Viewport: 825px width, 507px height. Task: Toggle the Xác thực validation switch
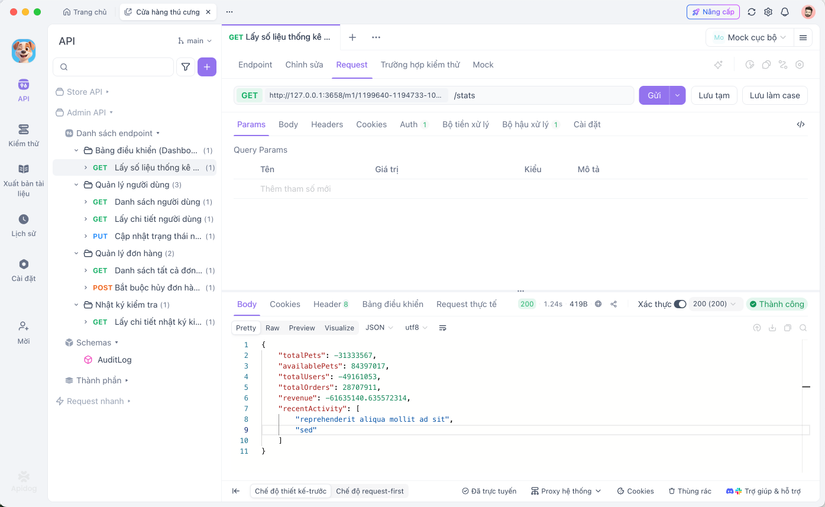(680, 304)
